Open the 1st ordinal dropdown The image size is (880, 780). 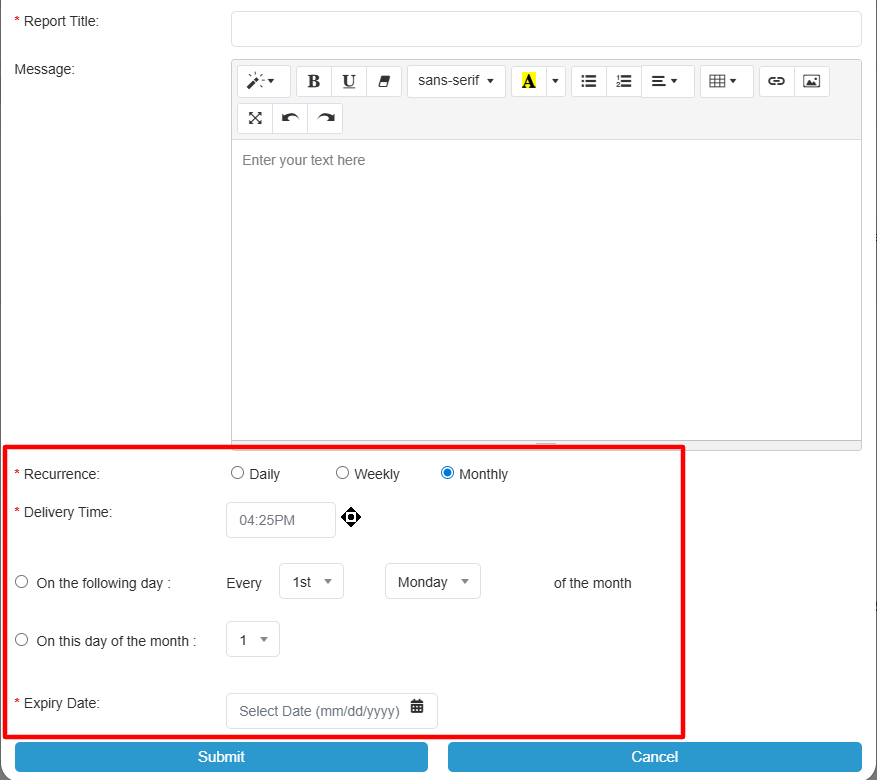point(311,582)
